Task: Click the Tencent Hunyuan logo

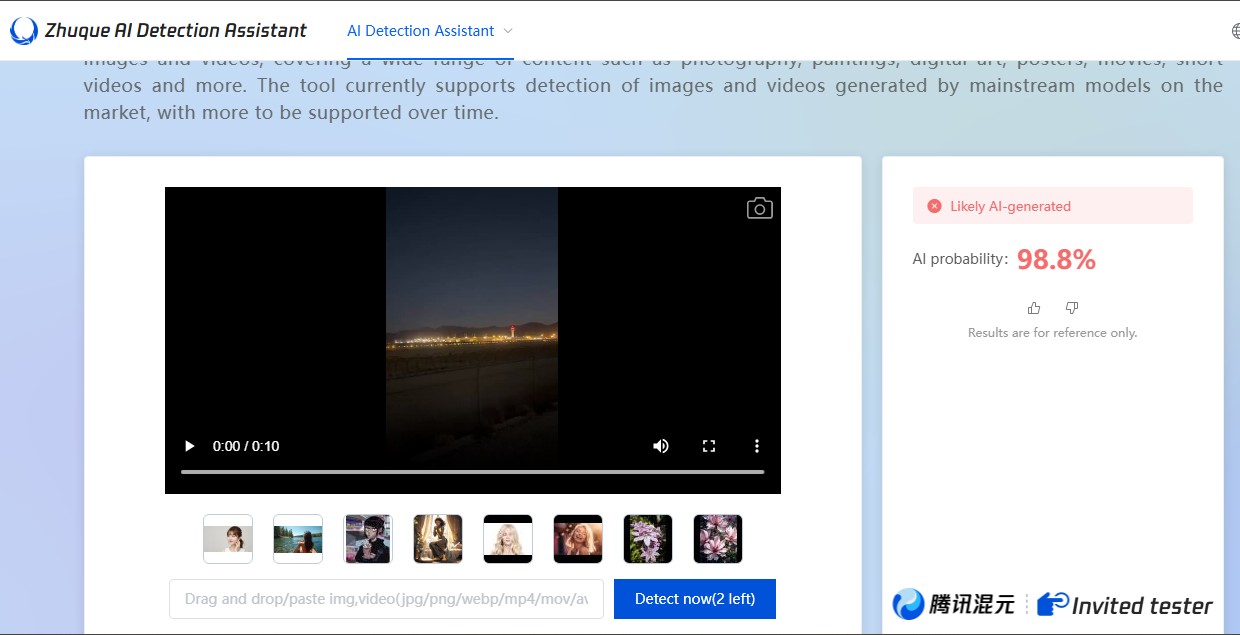Action: tap(954, 604)
